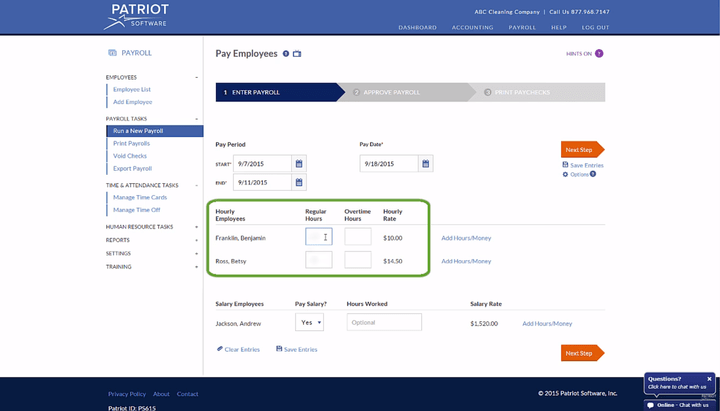This screenshot has width=720, height=411.
Task: Open the video icon next to Pay Employees
Action: [297, 53]
